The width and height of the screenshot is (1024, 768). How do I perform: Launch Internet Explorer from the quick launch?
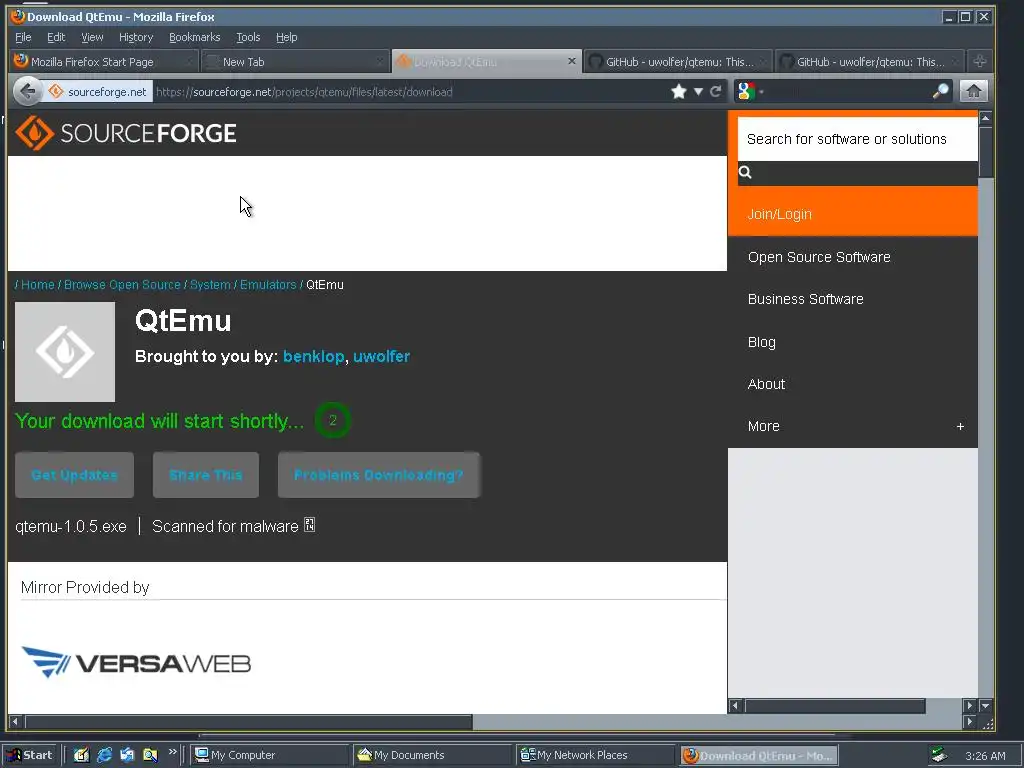click(x=104, y=755)
